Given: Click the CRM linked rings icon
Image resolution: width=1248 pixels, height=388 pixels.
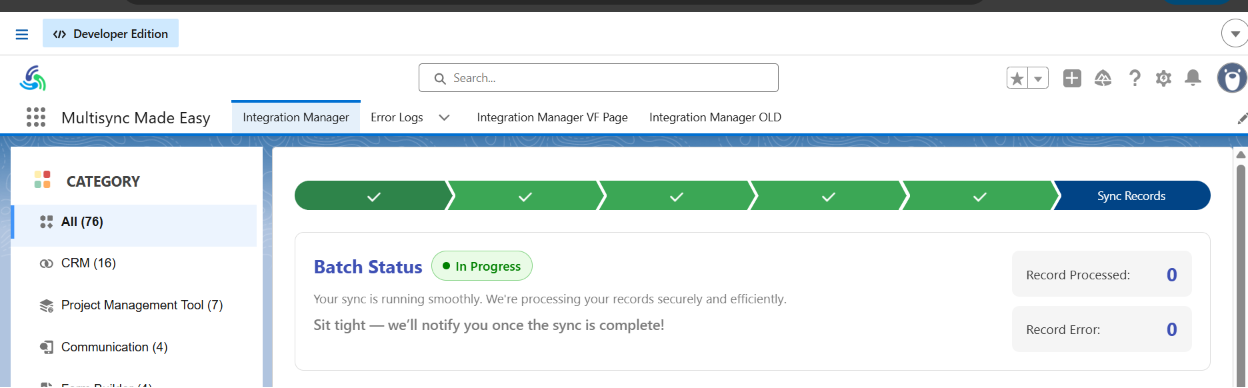Looking at the screenshot, I should coord(45,264).
